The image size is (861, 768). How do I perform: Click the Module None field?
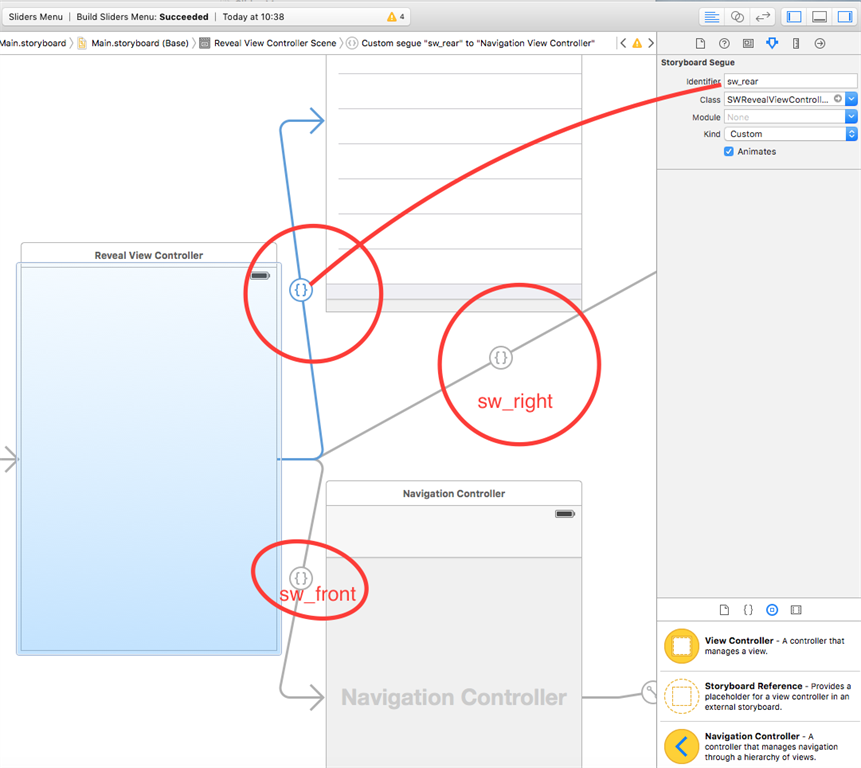tap(785, 117)
